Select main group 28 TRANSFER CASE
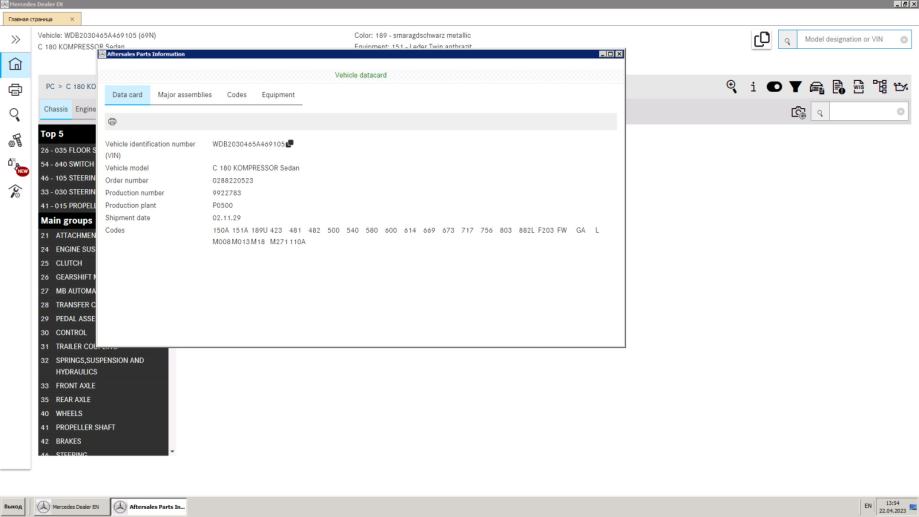This screenshot has width=919, height=517. [67, 305]
